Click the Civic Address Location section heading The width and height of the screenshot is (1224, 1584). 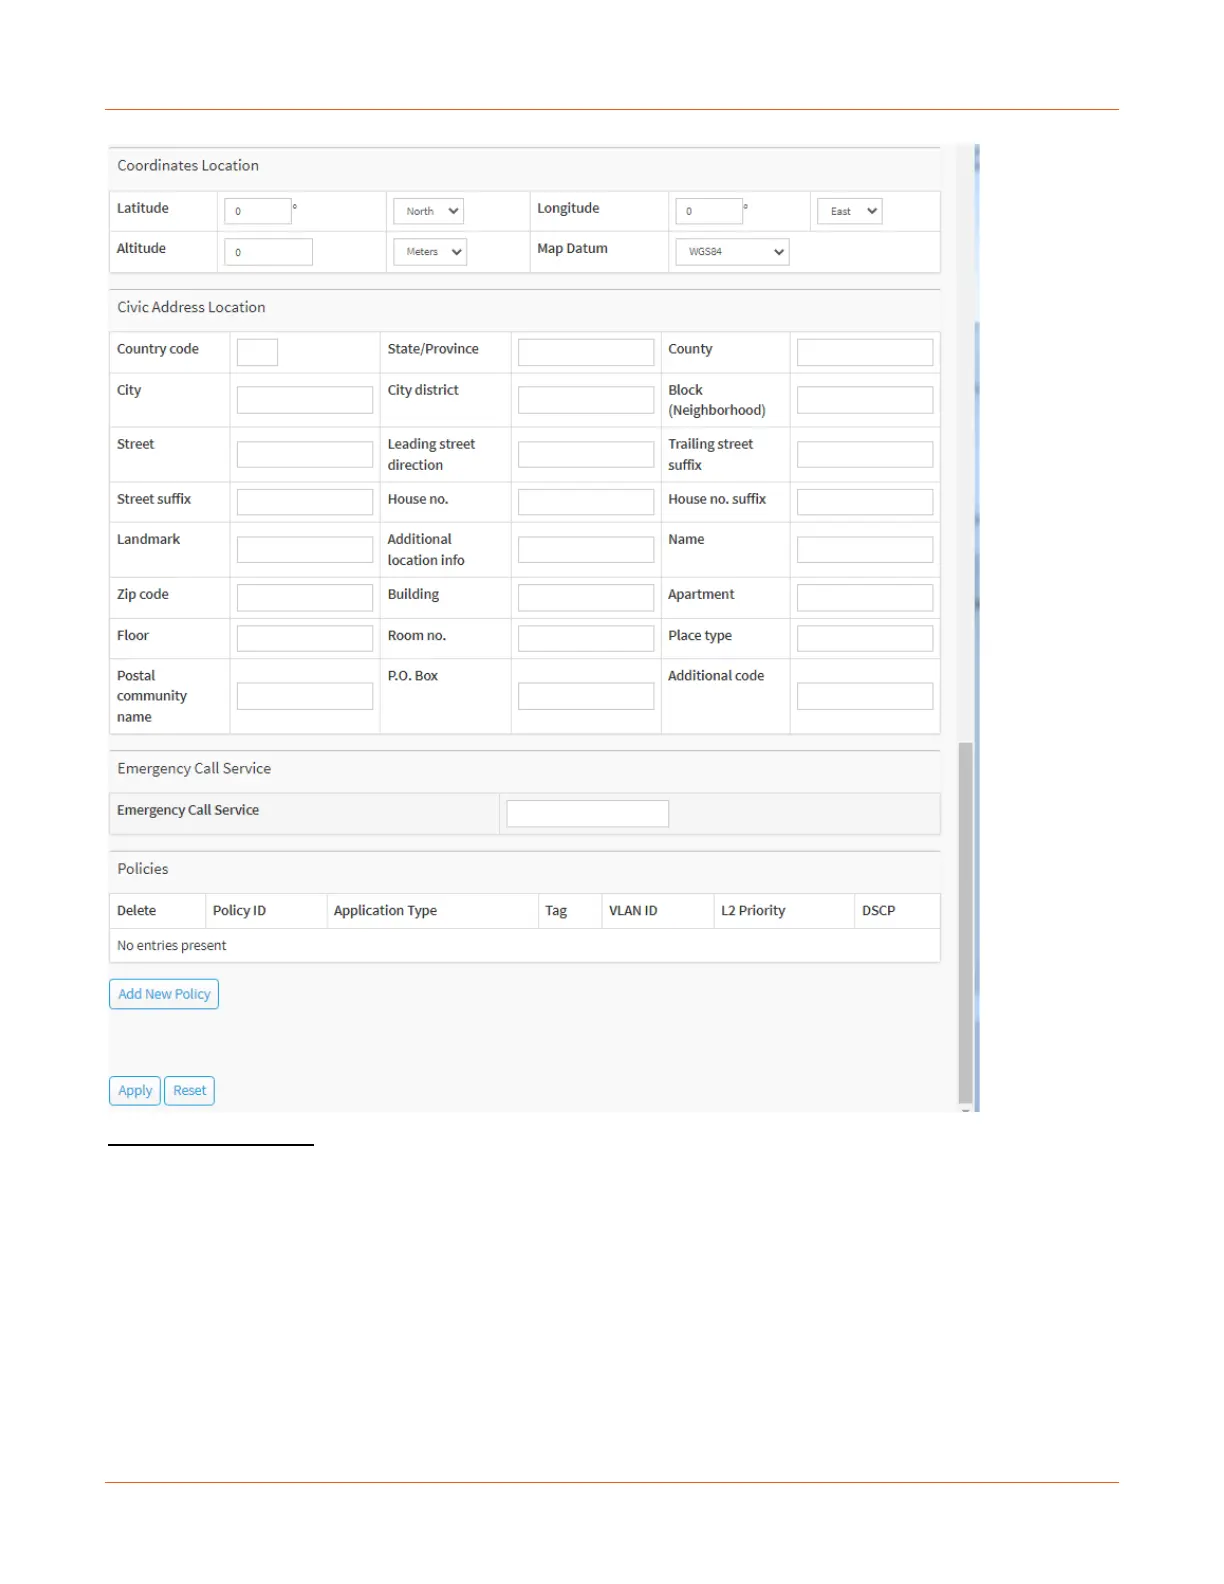[191, 307]
